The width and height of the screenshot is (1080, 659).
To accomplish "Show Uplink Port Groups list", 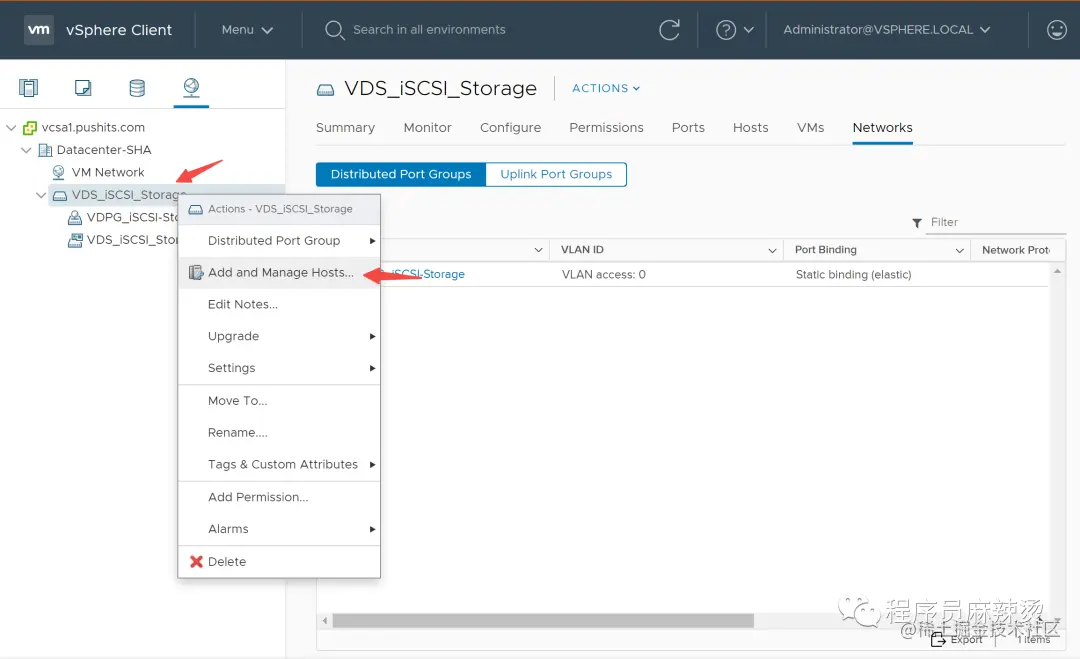I will pos(556,174).
